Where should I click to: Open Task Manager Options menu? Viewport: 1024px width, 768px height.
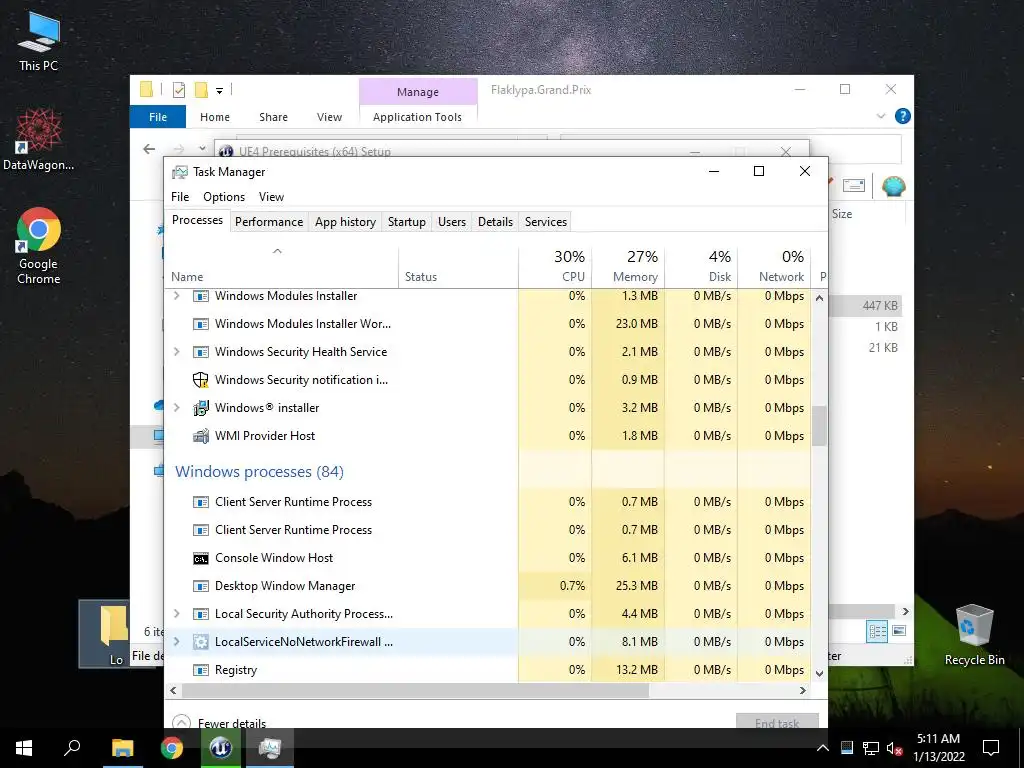224,197
